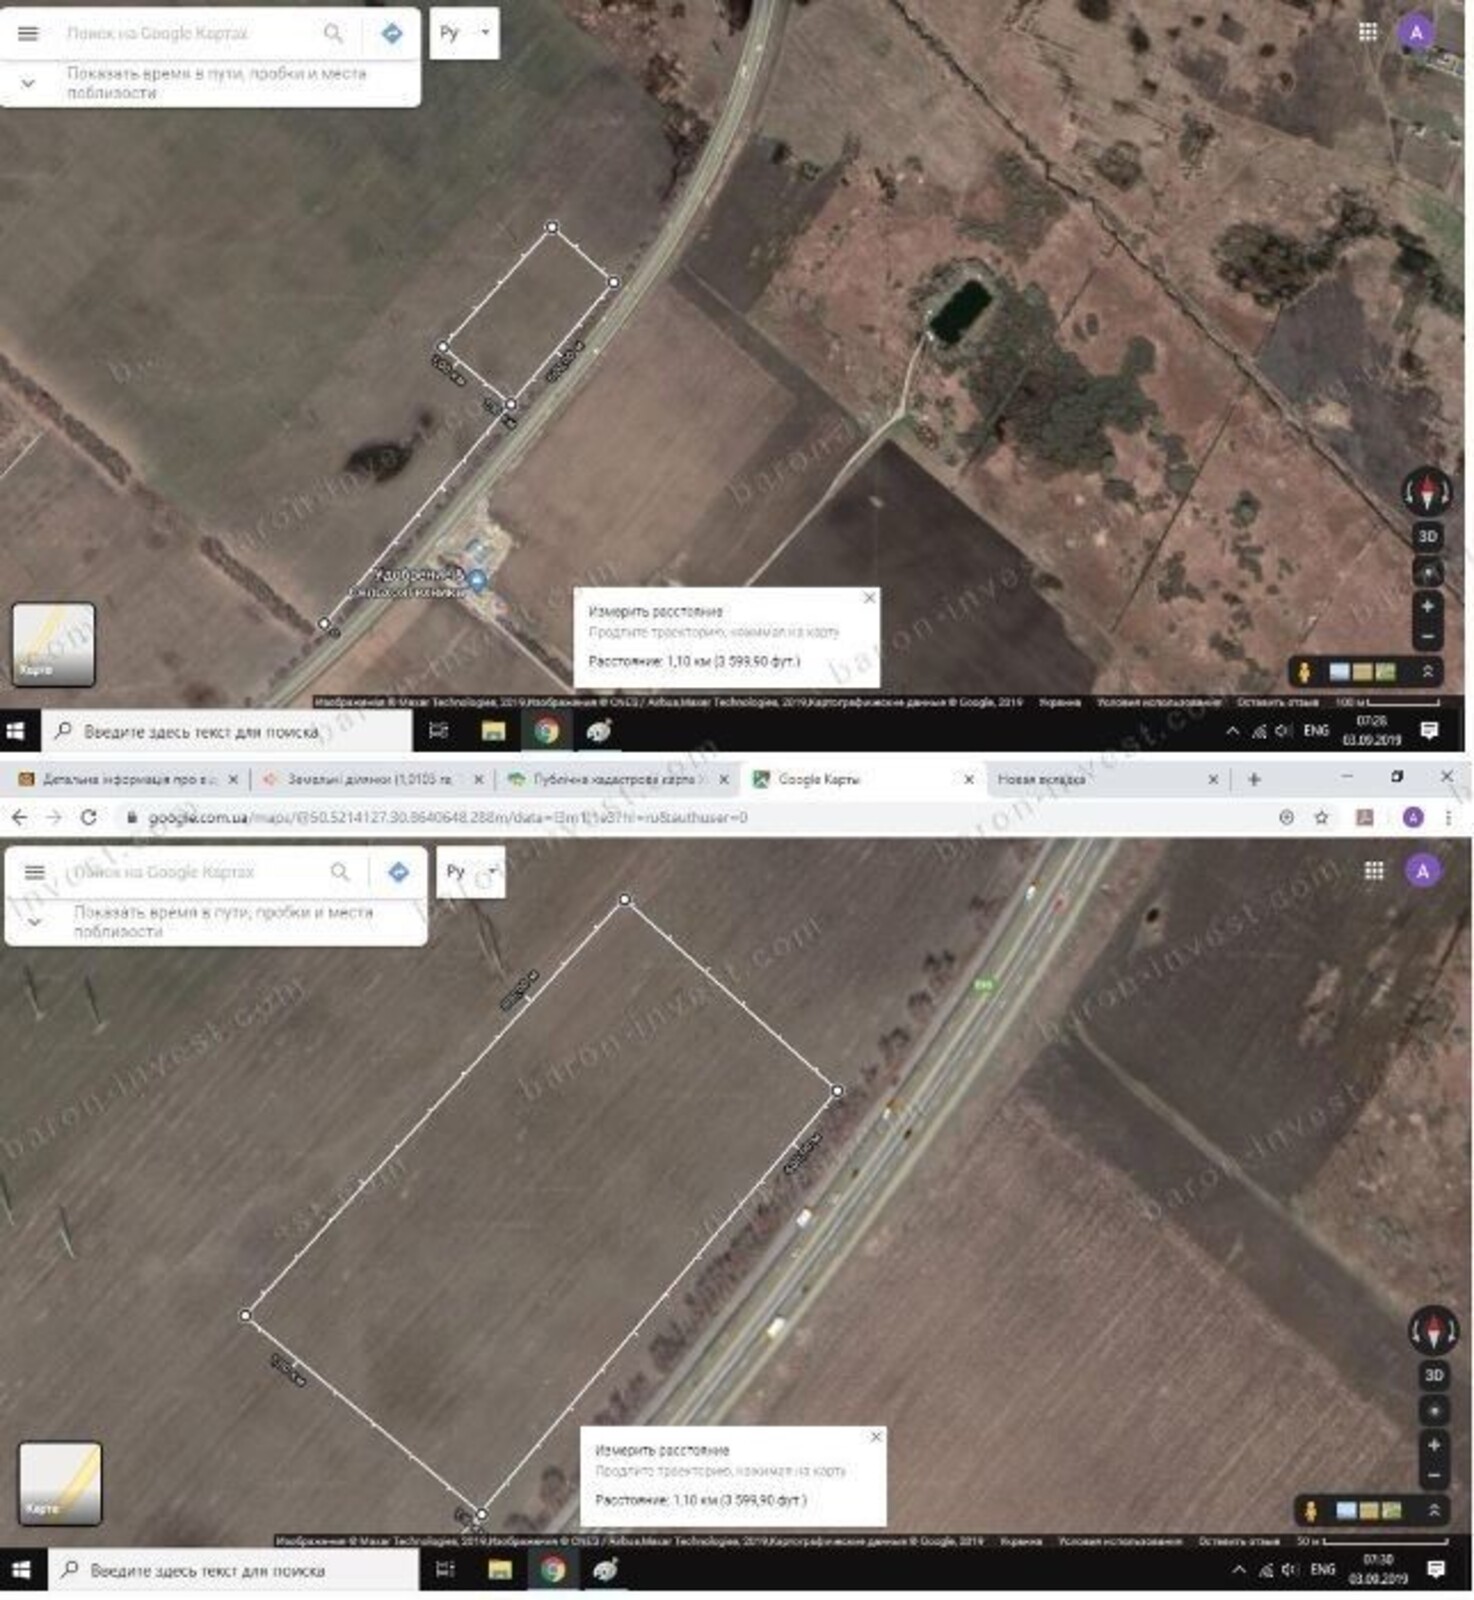Toggle 3D view on the upper map
Screen dimensions: 1474x1600
(1427, 536)
